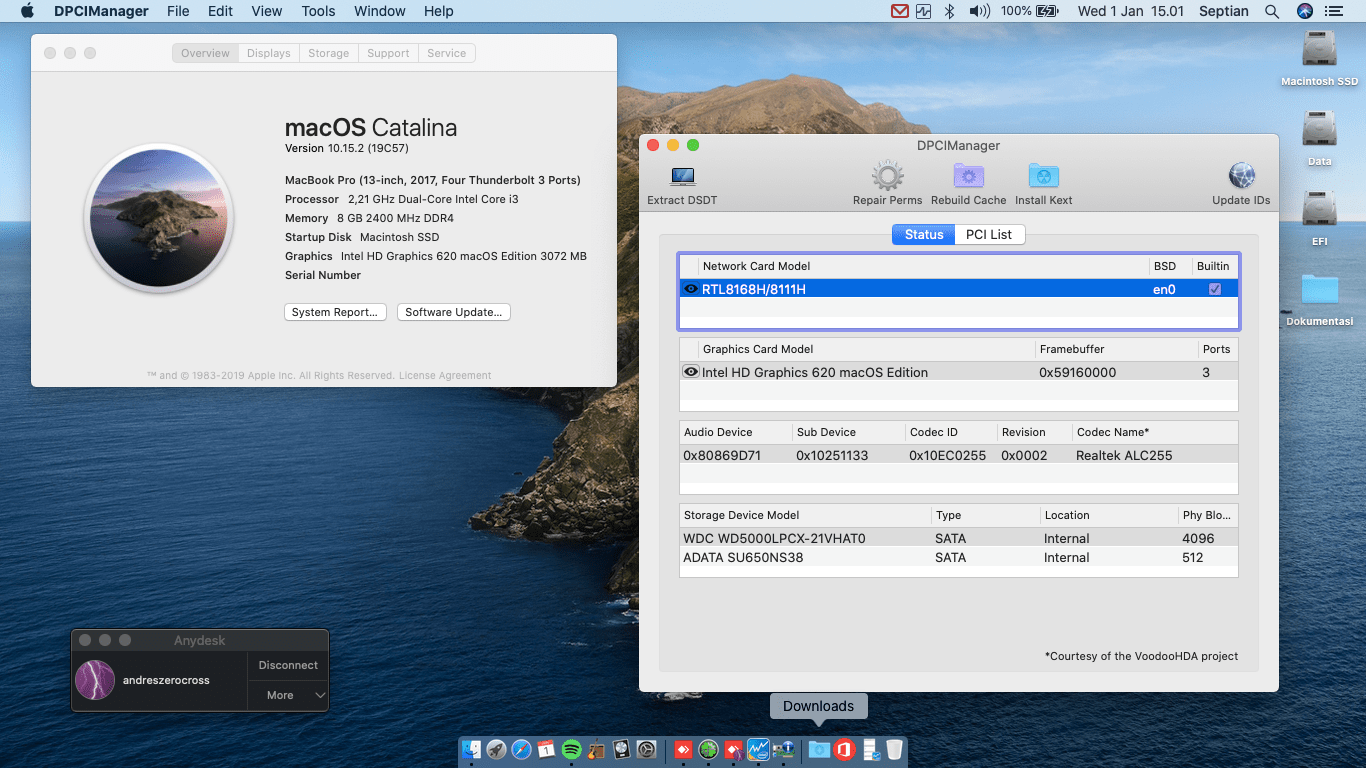Open the Window menu in menu bar
This screenshot has width=1366, height=768.
point(379,11)
